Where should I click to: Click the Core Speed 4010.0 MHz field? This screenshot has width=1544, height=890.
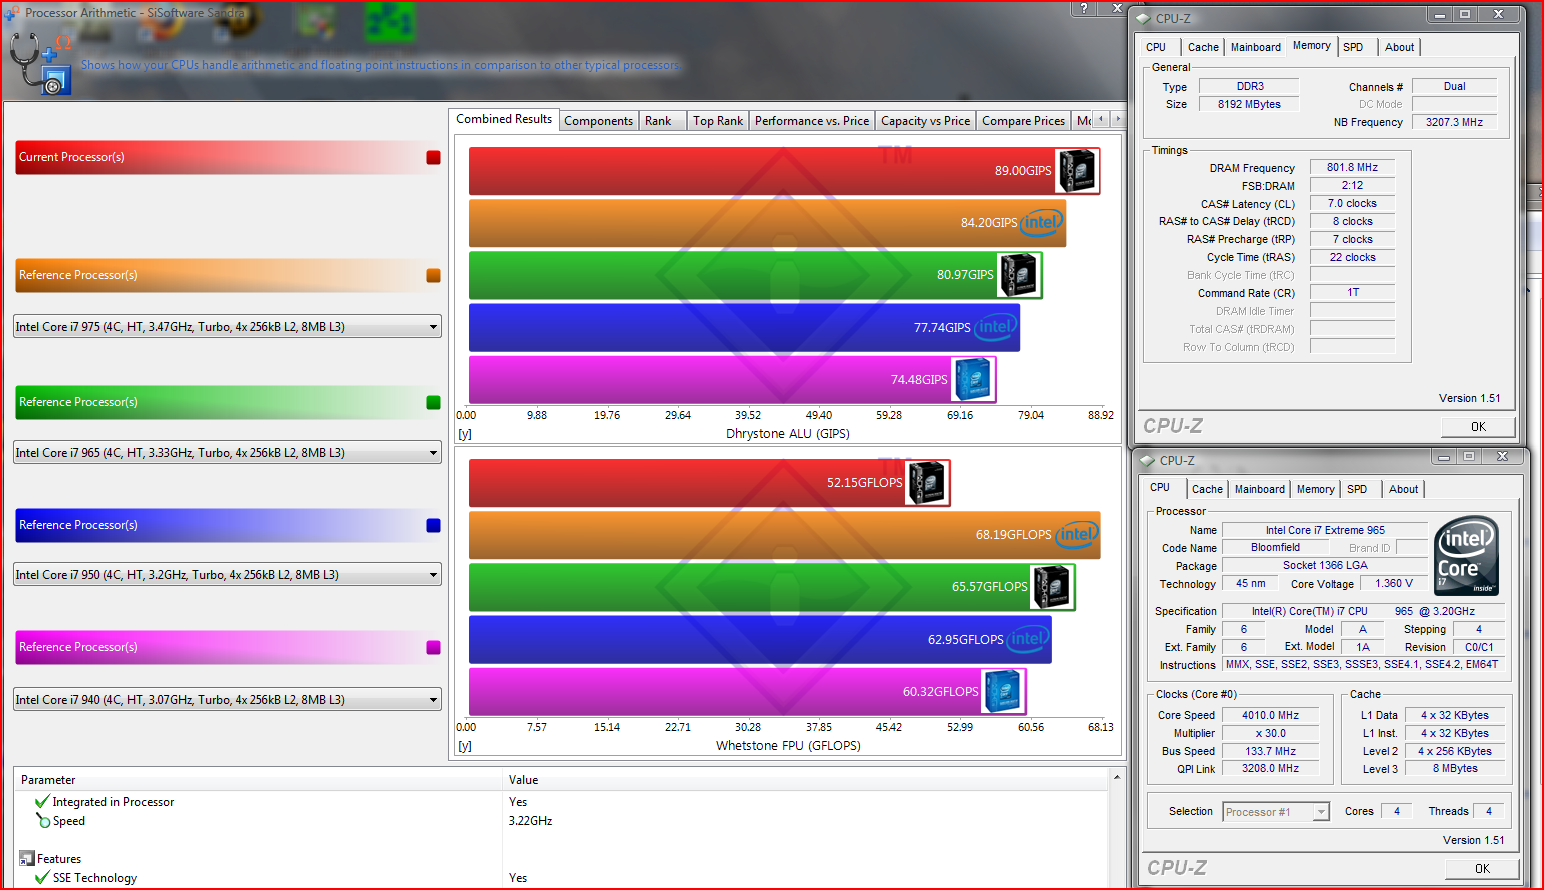pos(1270,716)
